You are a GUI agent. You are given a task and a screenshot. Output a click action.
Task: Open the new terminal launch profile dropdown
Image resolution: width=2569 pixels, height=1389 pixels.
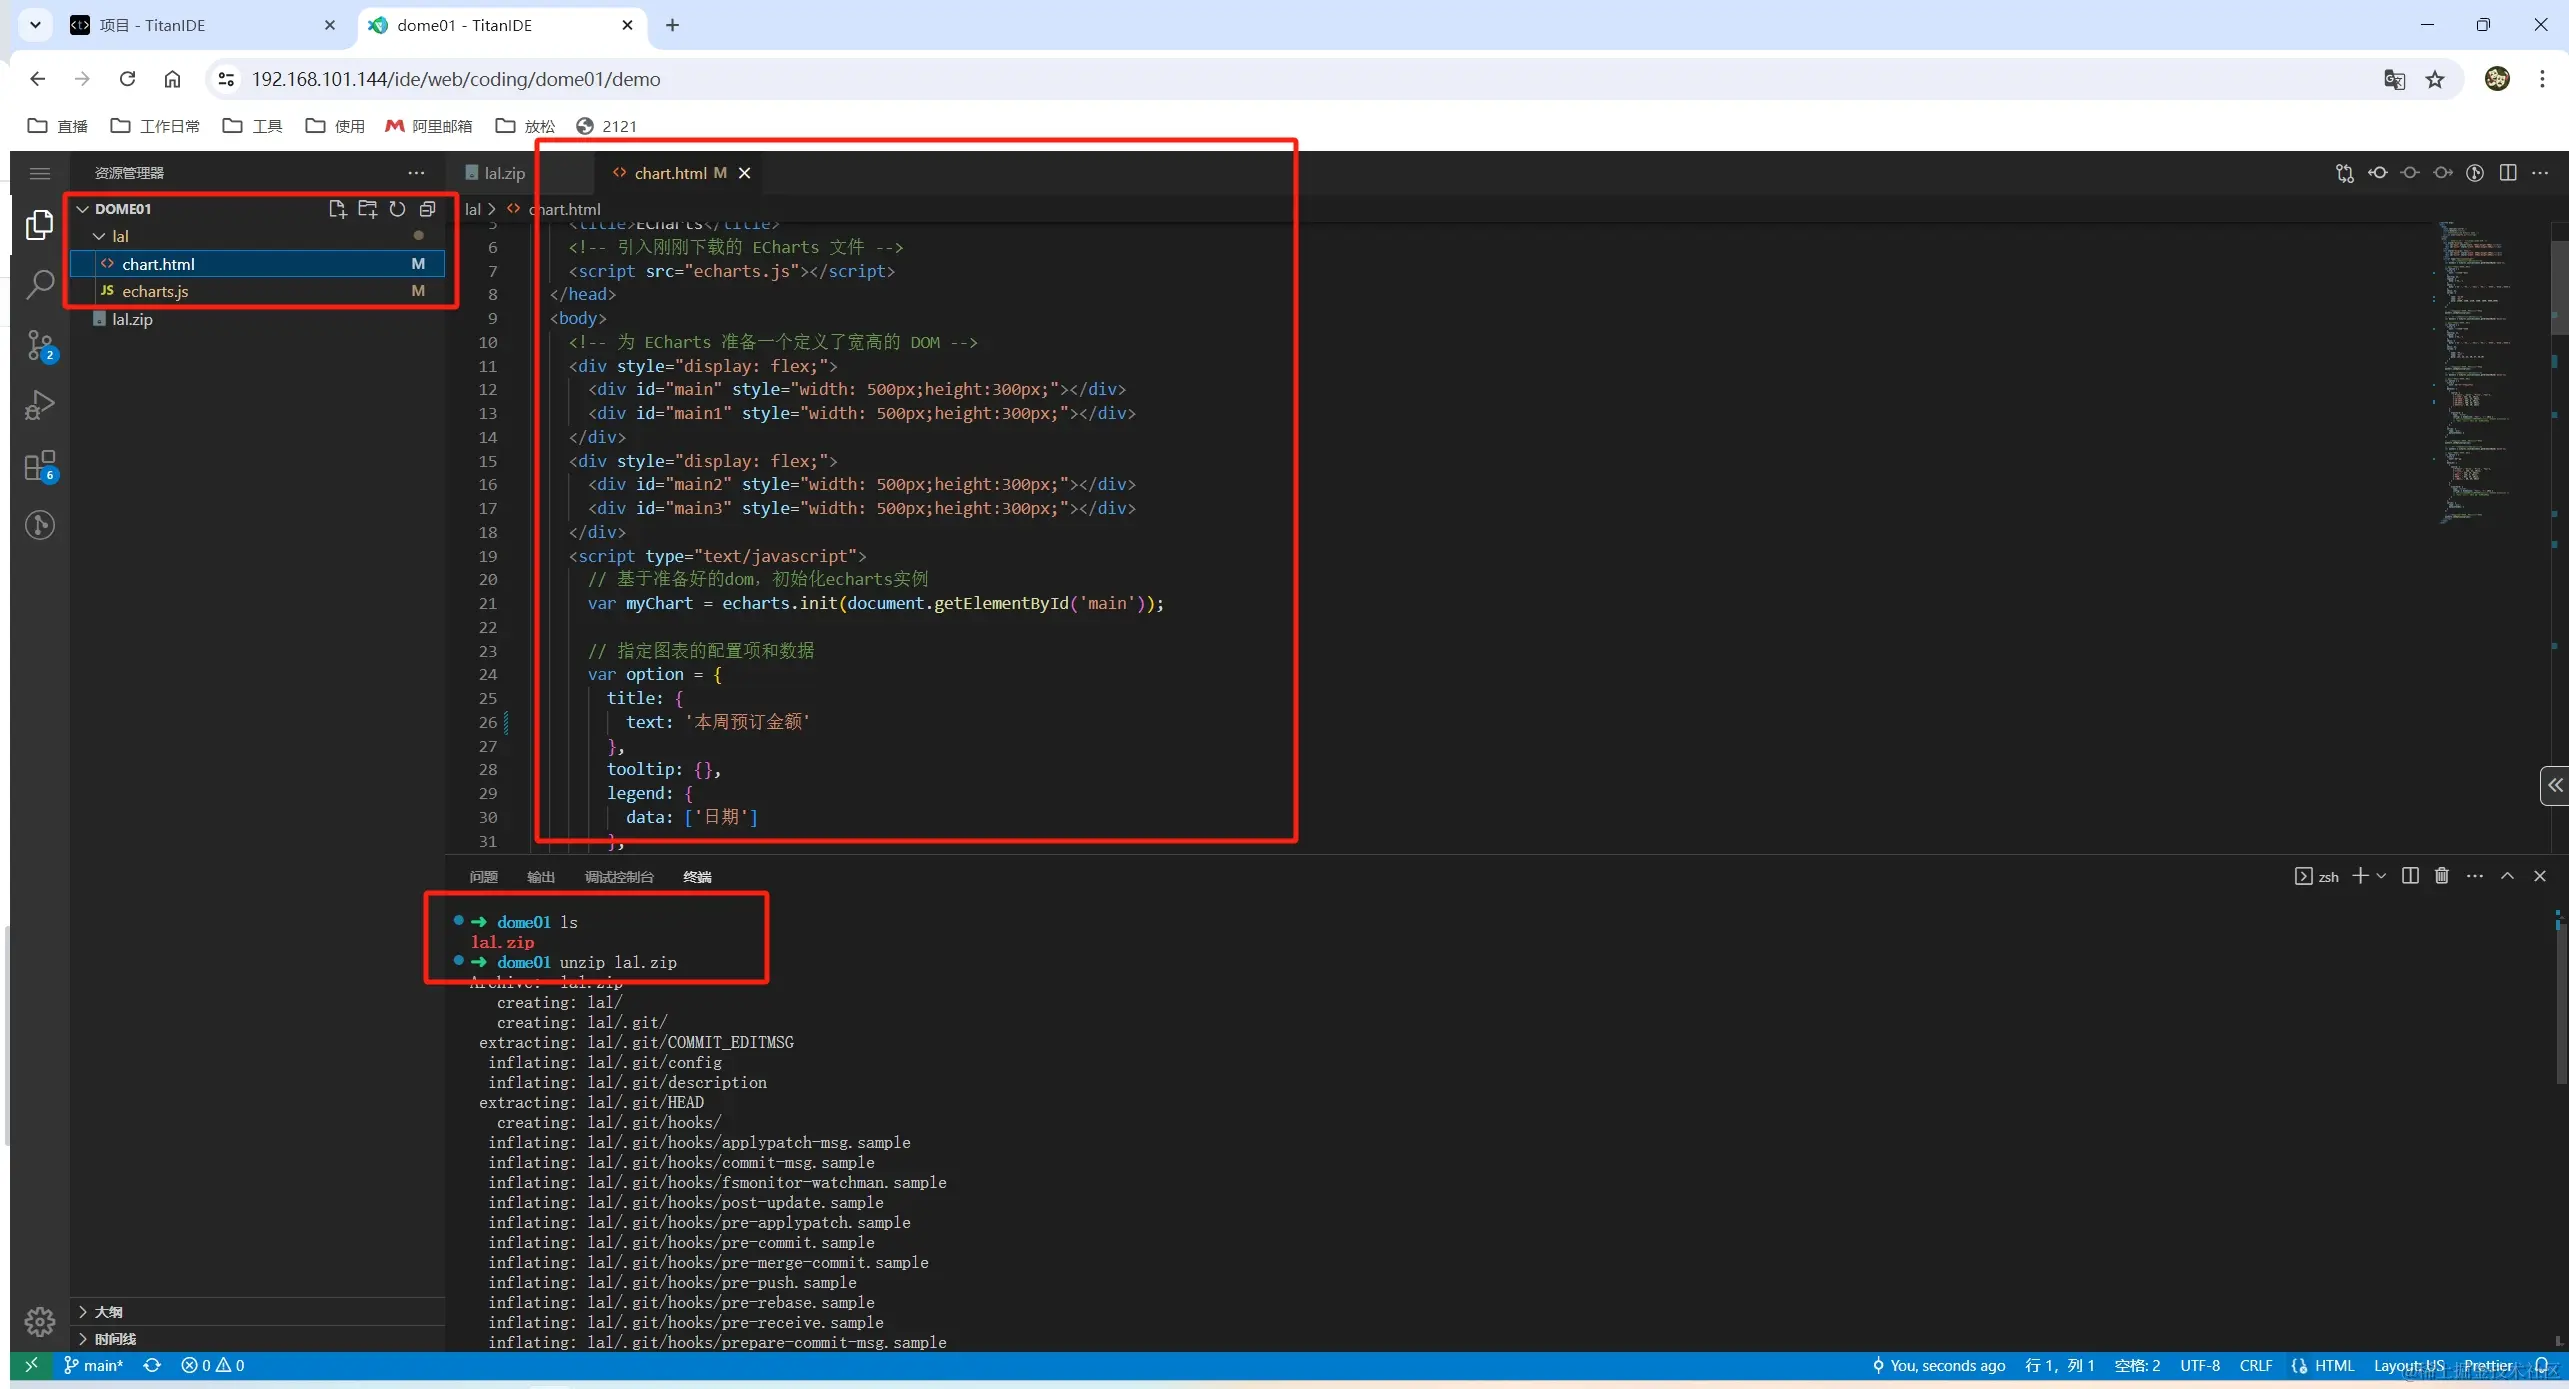2382,876
